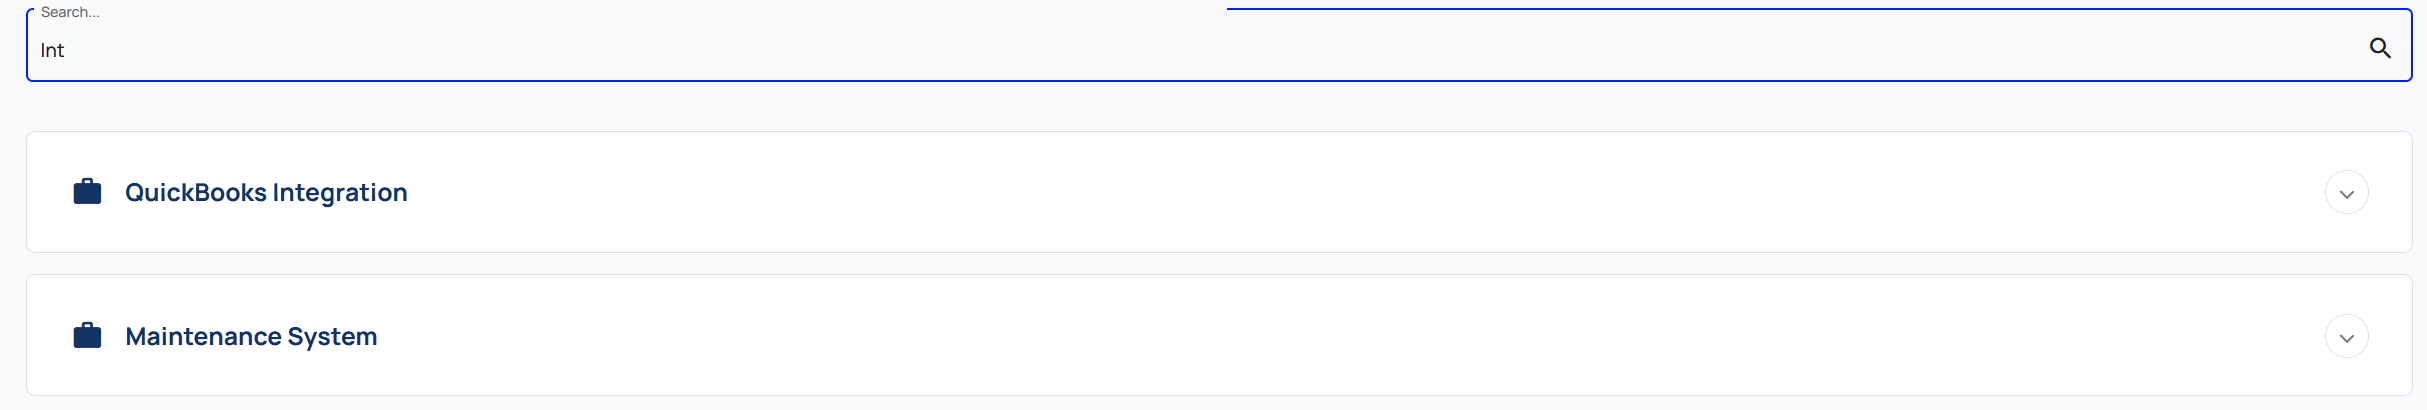Expand the Maintenance System chevron button
The width and height of the screenshot is (2427, 410).
(2346, 337)
